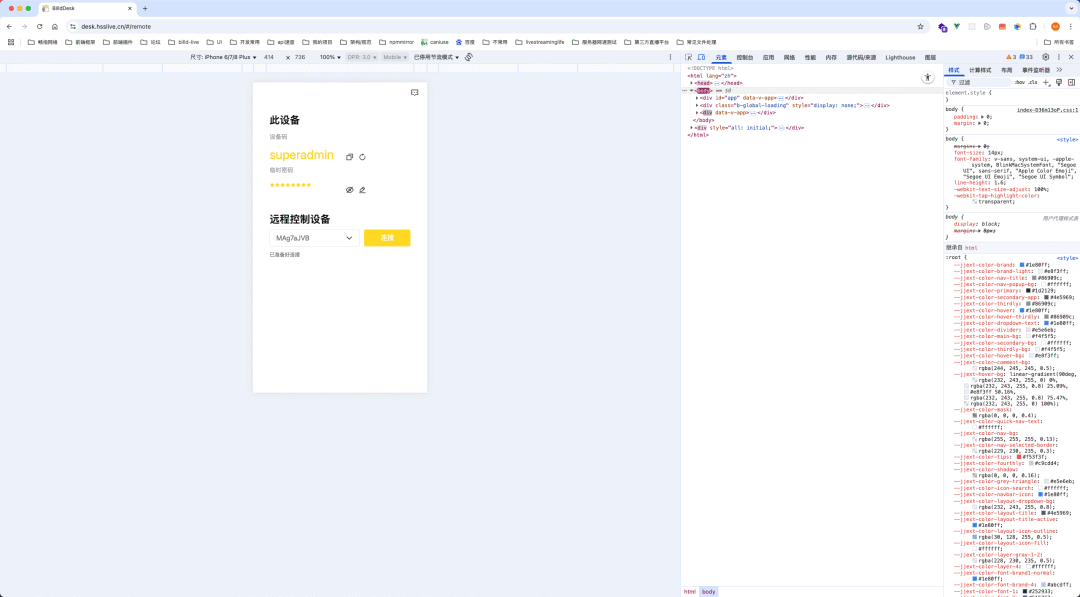Screen dimensions: 1080x597
Task: Switch to the Lighthouse tab
Action: [899, 57]
